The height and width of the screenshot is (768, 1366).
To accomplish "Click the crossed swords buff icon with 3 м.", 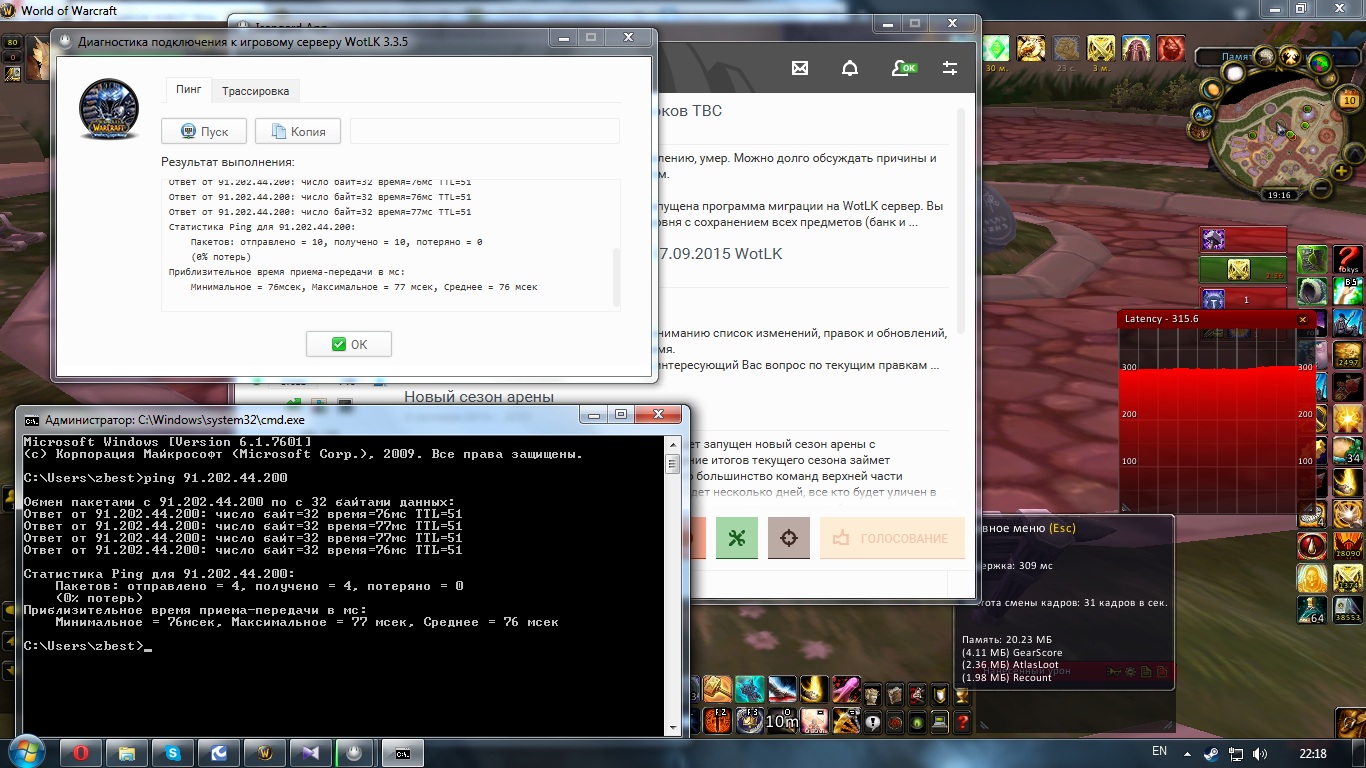I will 1101,48.
